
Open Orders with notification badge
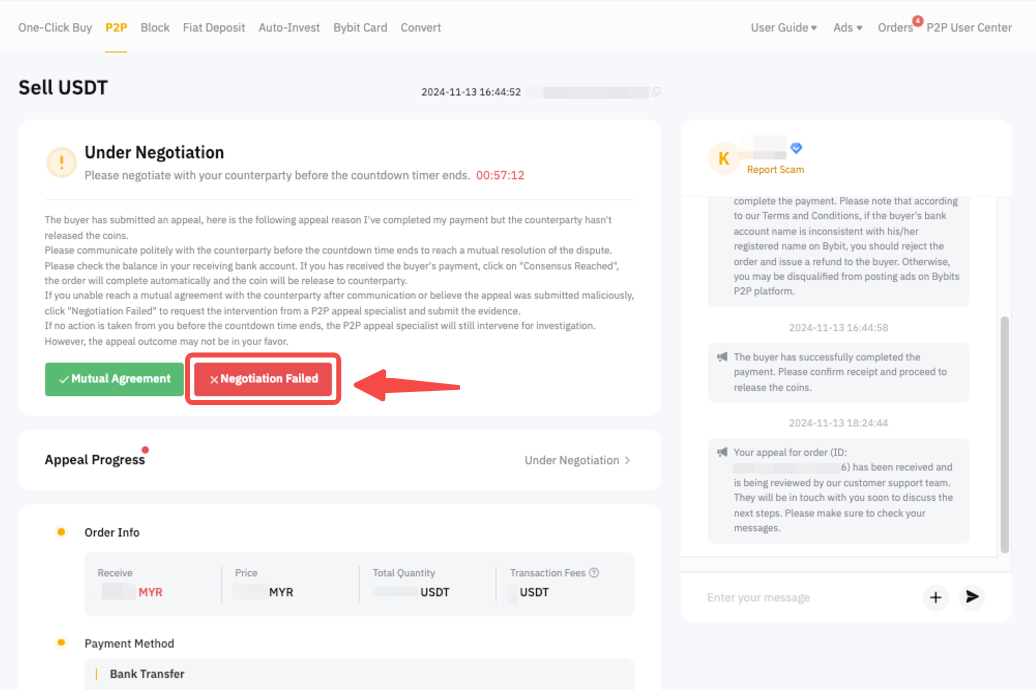click(x=896, y=28)
